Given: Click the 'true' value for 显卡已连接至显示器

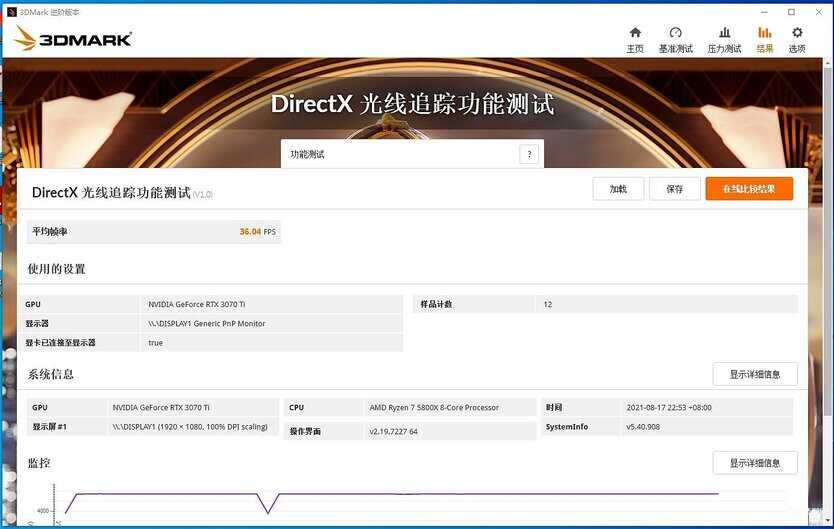Looking at the screenshot, I should [x=155, y=343].
